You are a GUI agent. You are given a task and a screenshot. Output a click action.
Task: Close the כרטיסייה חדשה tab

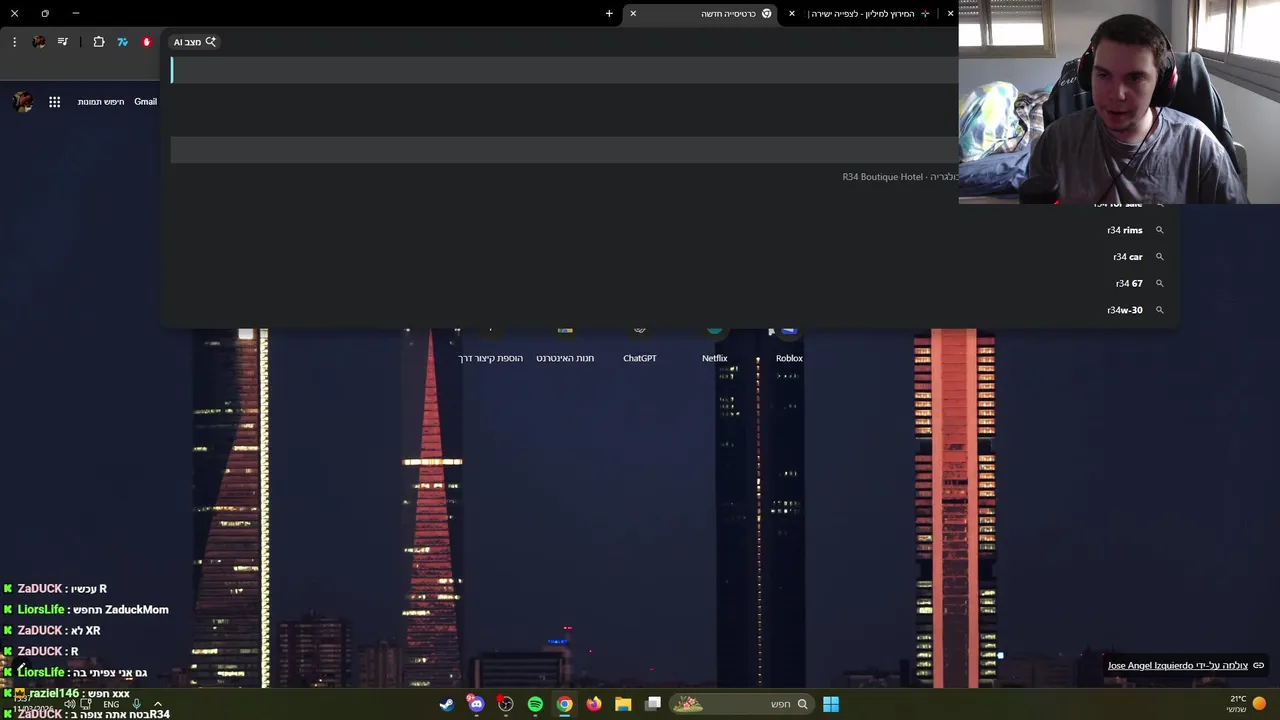[633, 13]
